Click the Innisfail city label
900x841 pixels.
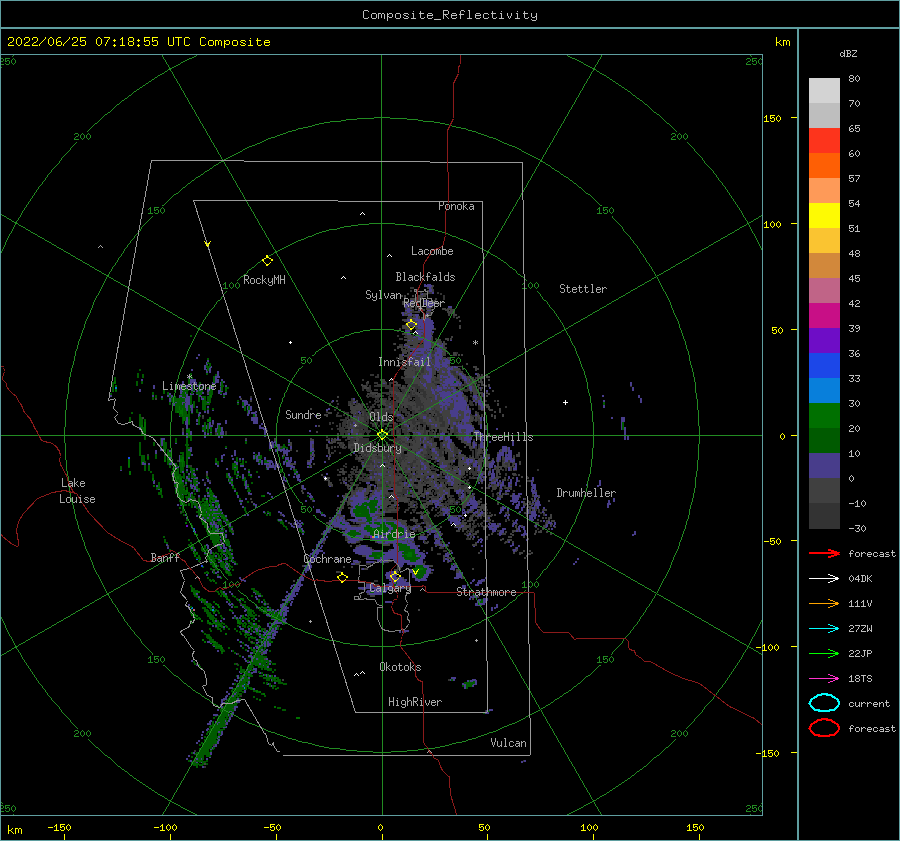pos(404,362)
